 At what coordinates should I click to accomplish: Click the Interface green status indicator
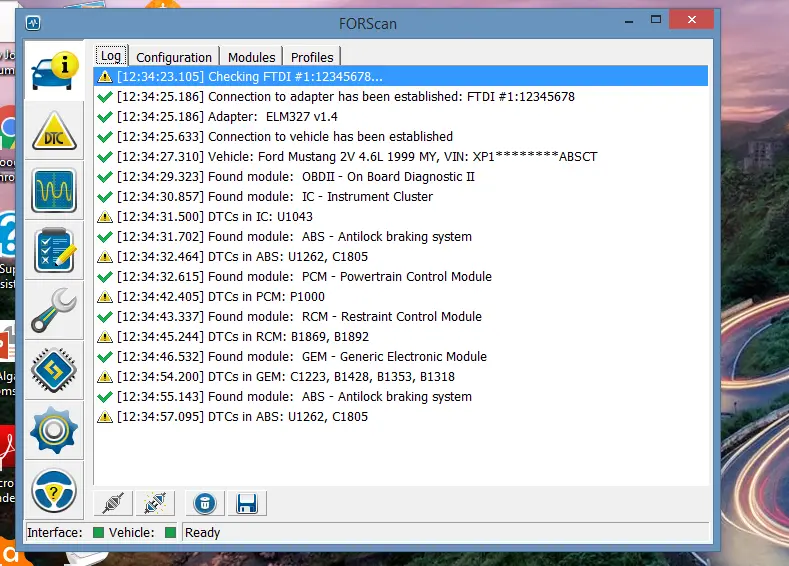99,532
